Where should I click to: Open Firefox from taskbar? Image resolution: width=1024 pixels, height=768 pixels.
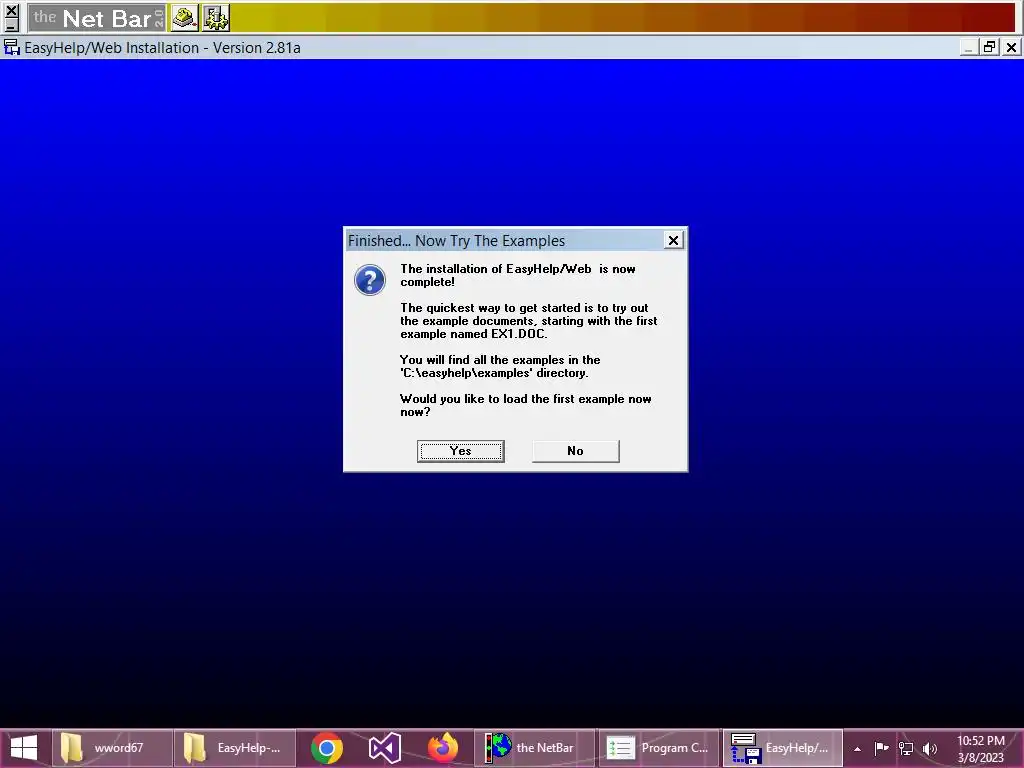[443, 748]
